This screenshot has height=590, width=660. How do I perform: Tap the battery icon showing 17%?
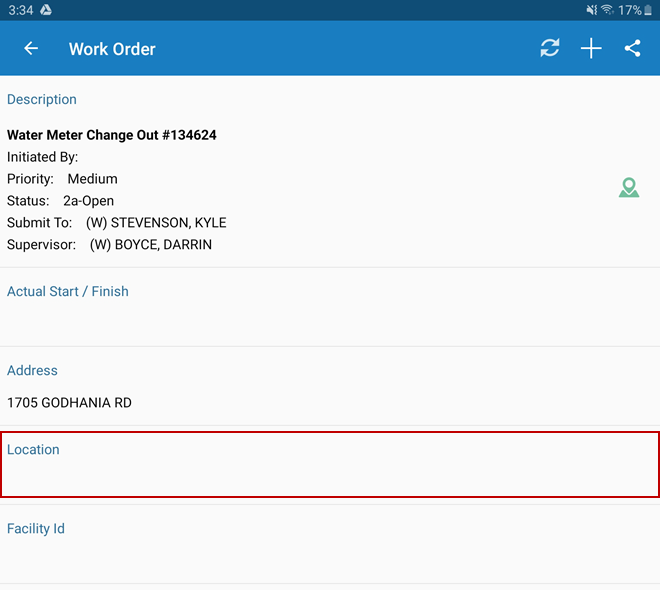pyautogui.click(x=648, y=10)
